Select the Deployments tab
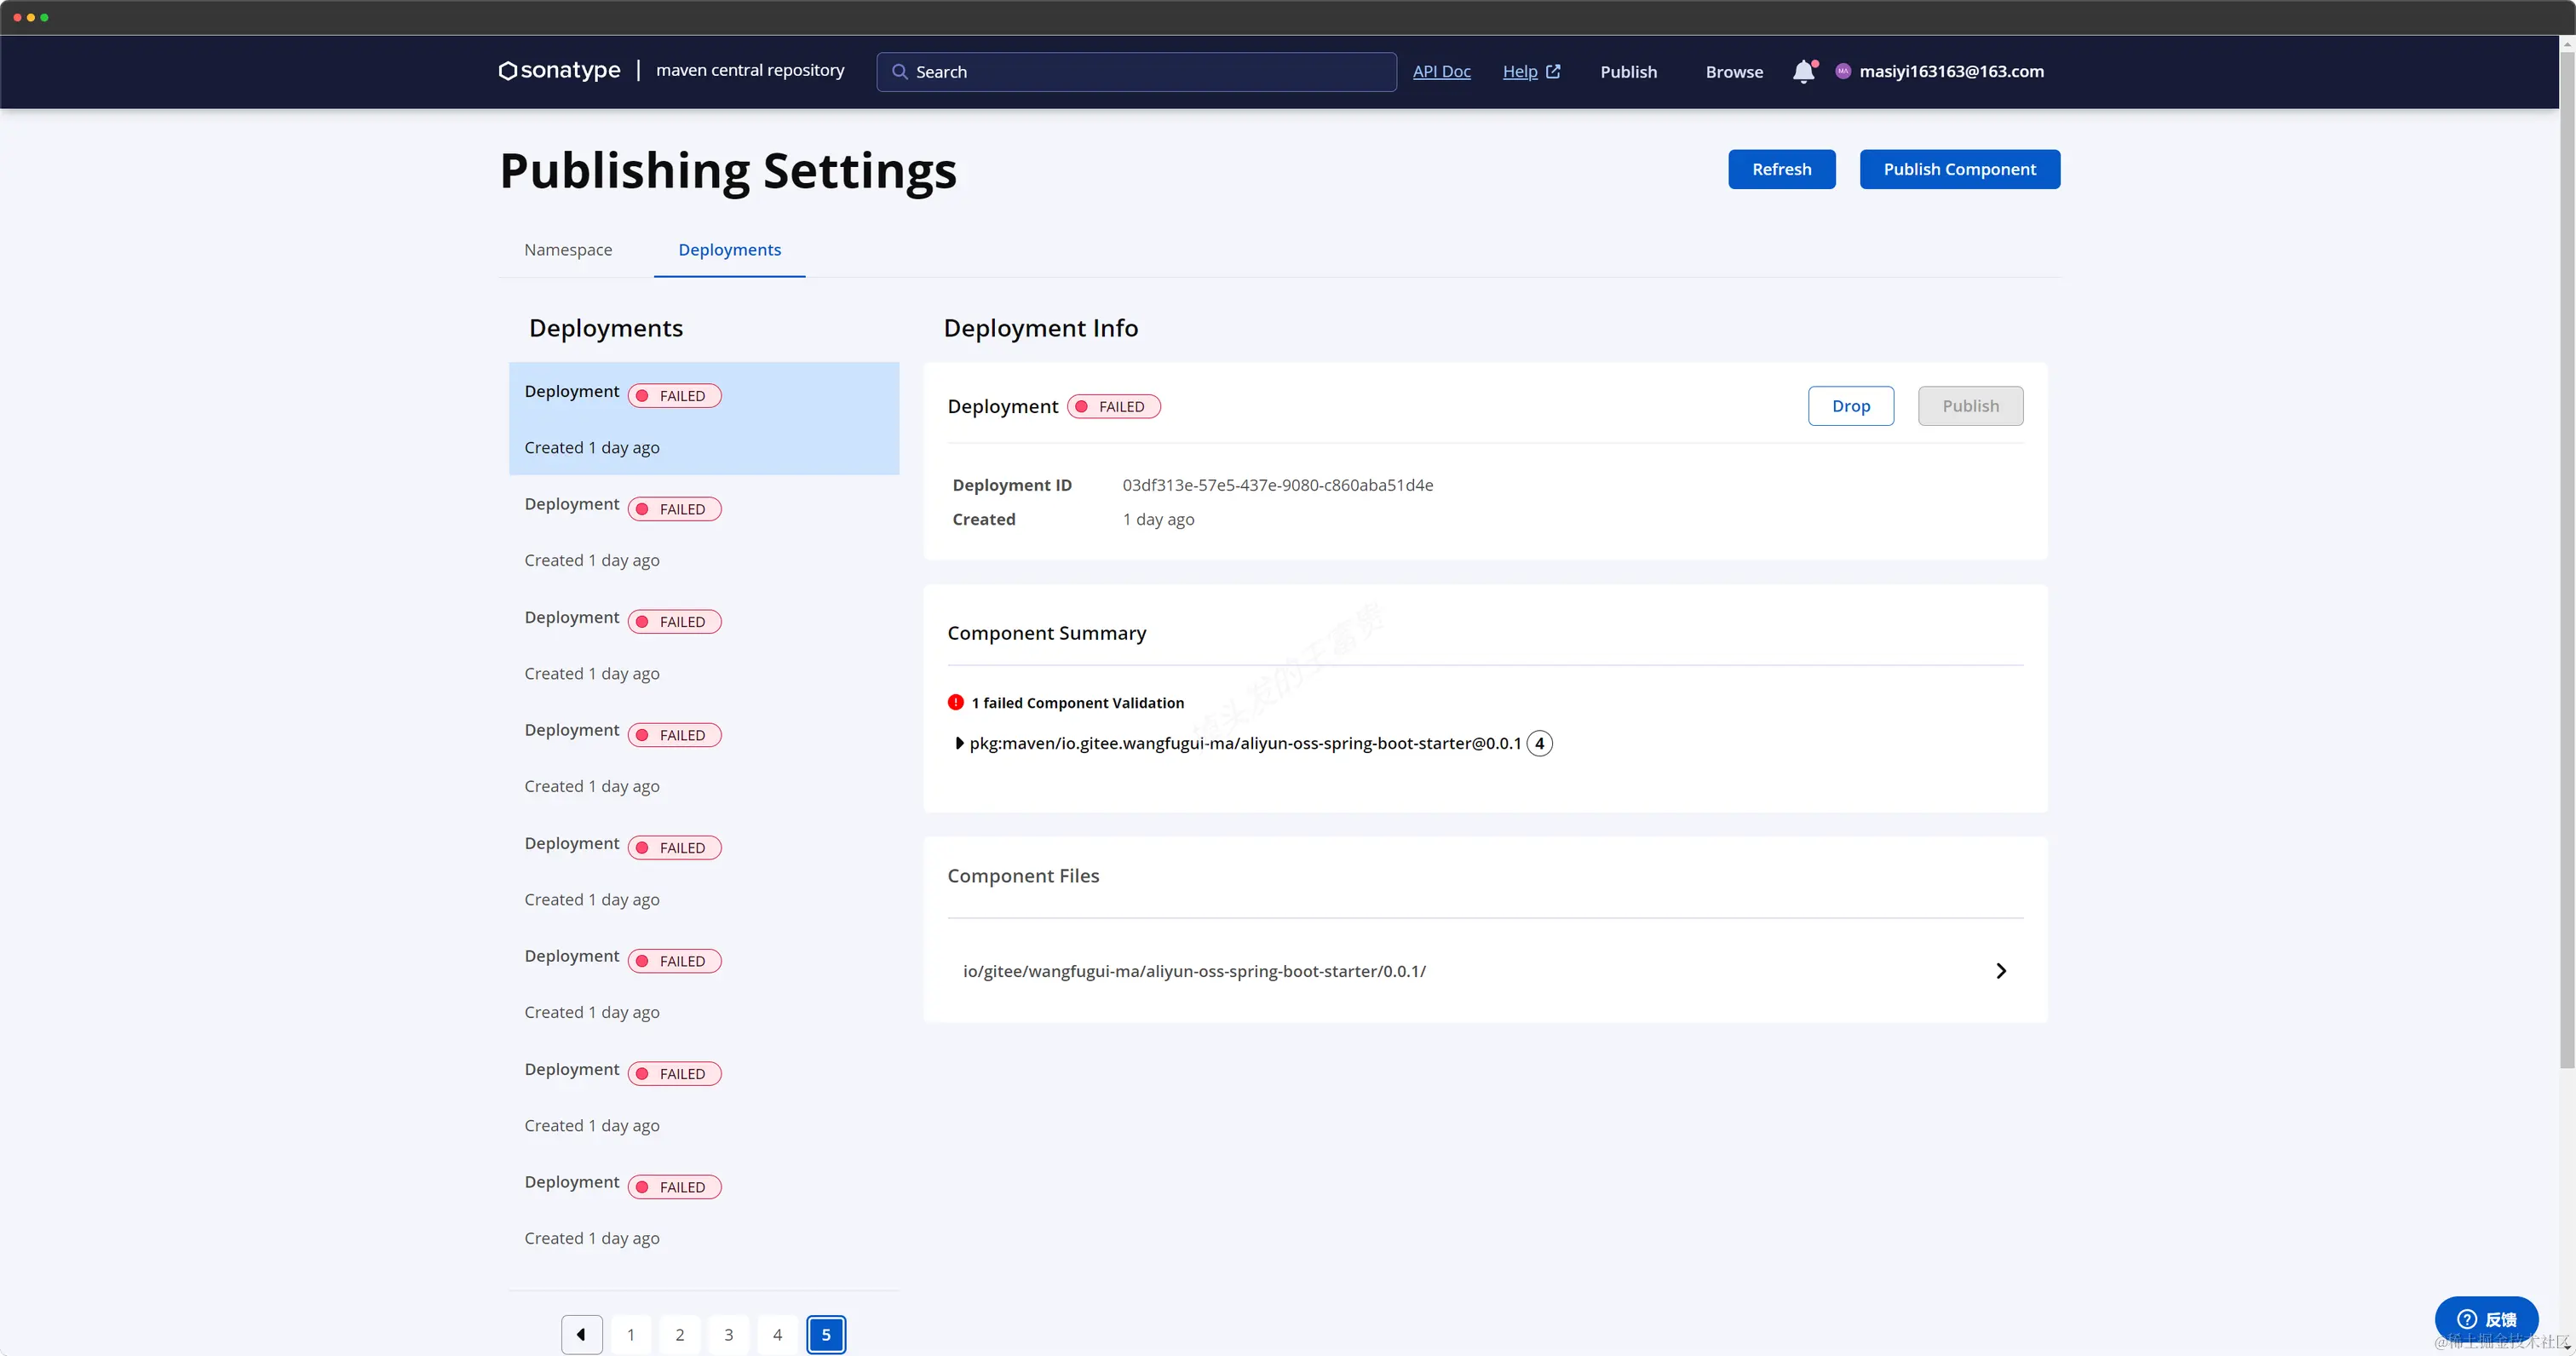 (x=729, y=250)
